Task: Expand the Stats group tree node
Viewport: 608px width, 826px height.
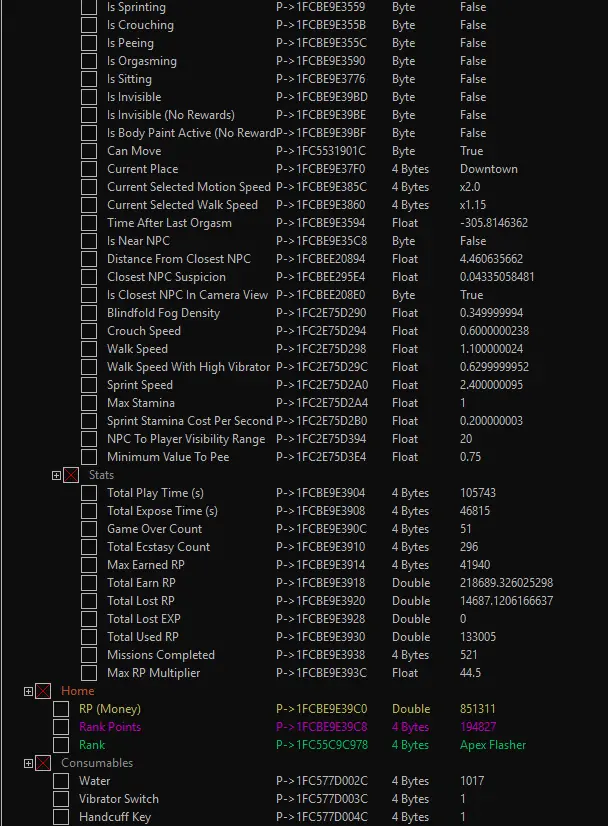Action: (x=57, y=476)
